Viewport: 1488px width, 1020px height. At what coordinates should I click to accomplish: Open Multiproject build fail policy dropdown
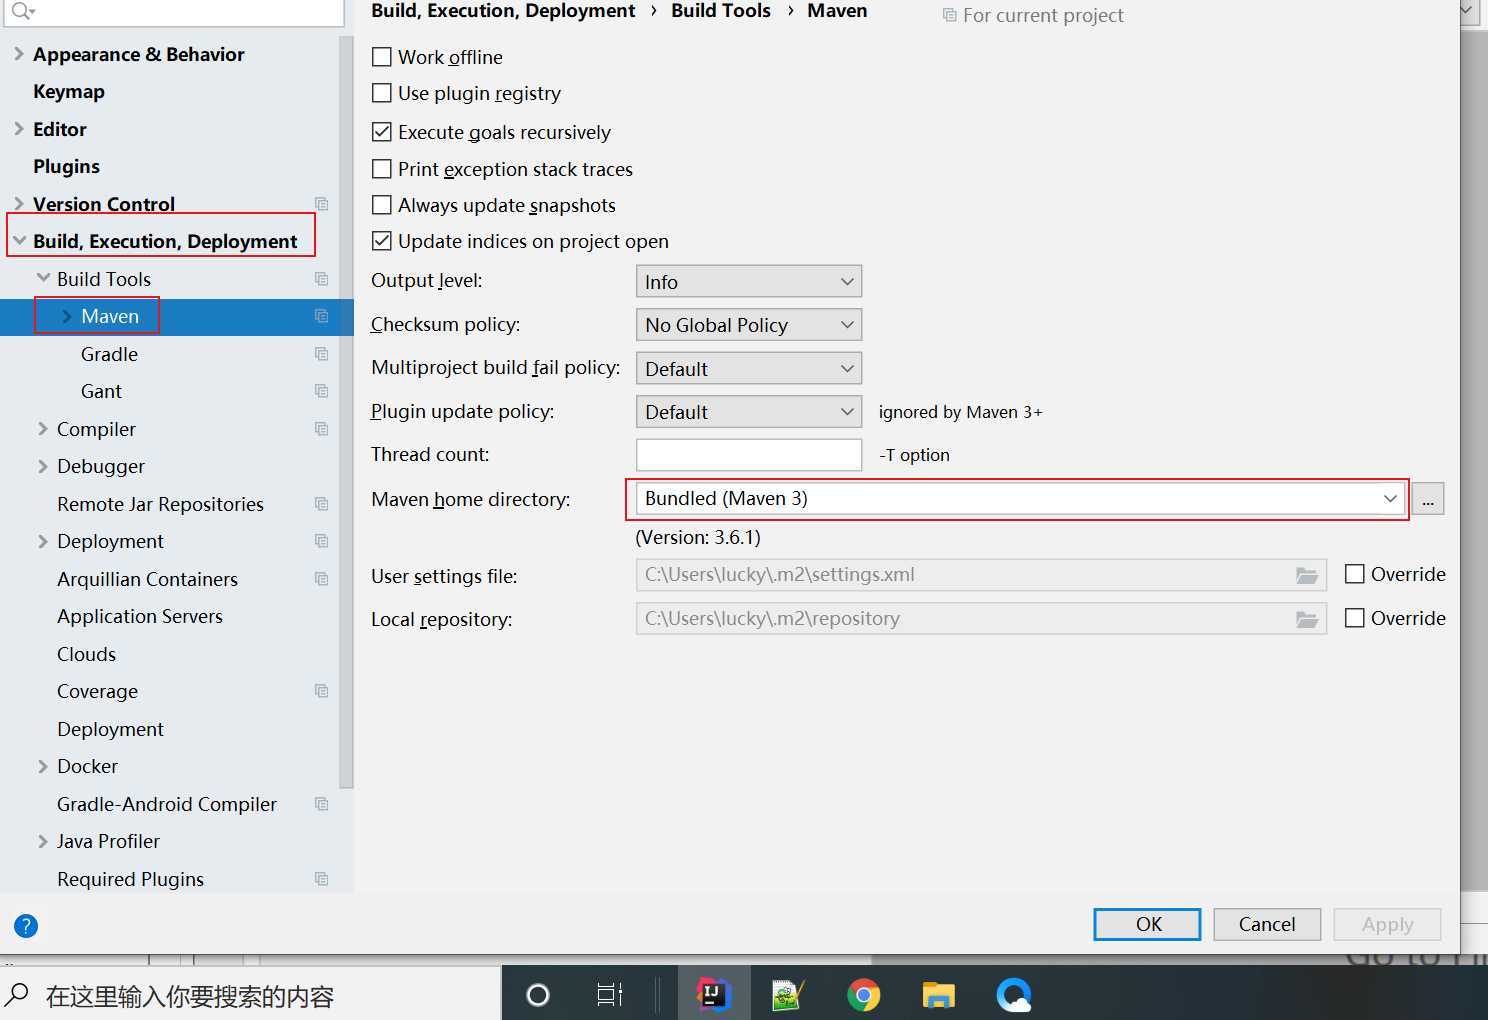click(x=749, y=369)
